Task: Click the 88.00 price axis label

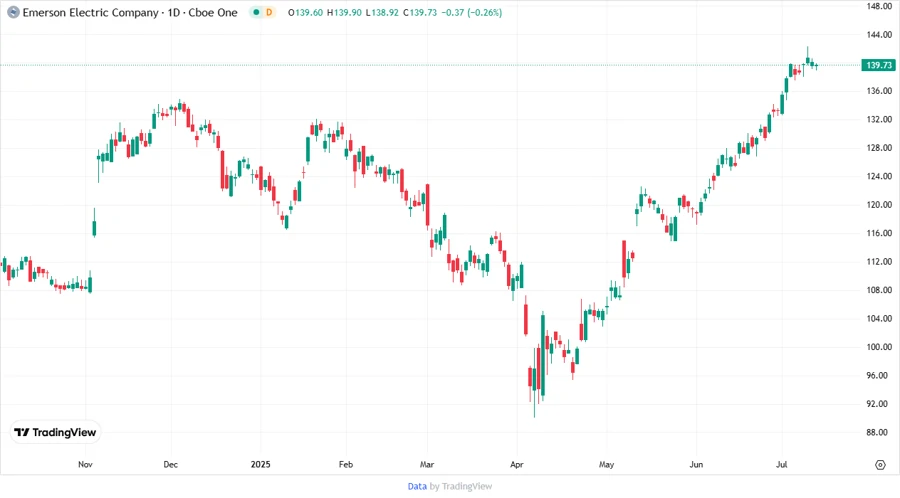Action: click(x=877, y=432)
